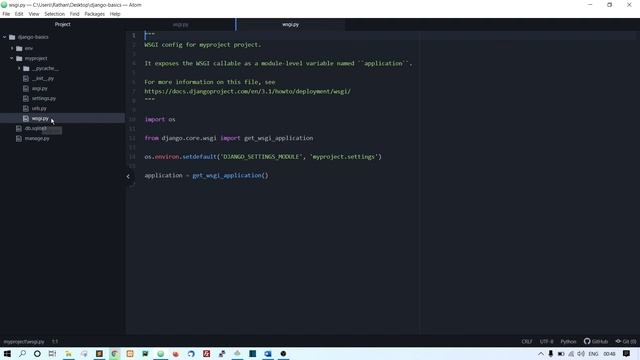Click the 'WSGI config for myproject' comment line
The image size is (640, 360).
(202, 45)
